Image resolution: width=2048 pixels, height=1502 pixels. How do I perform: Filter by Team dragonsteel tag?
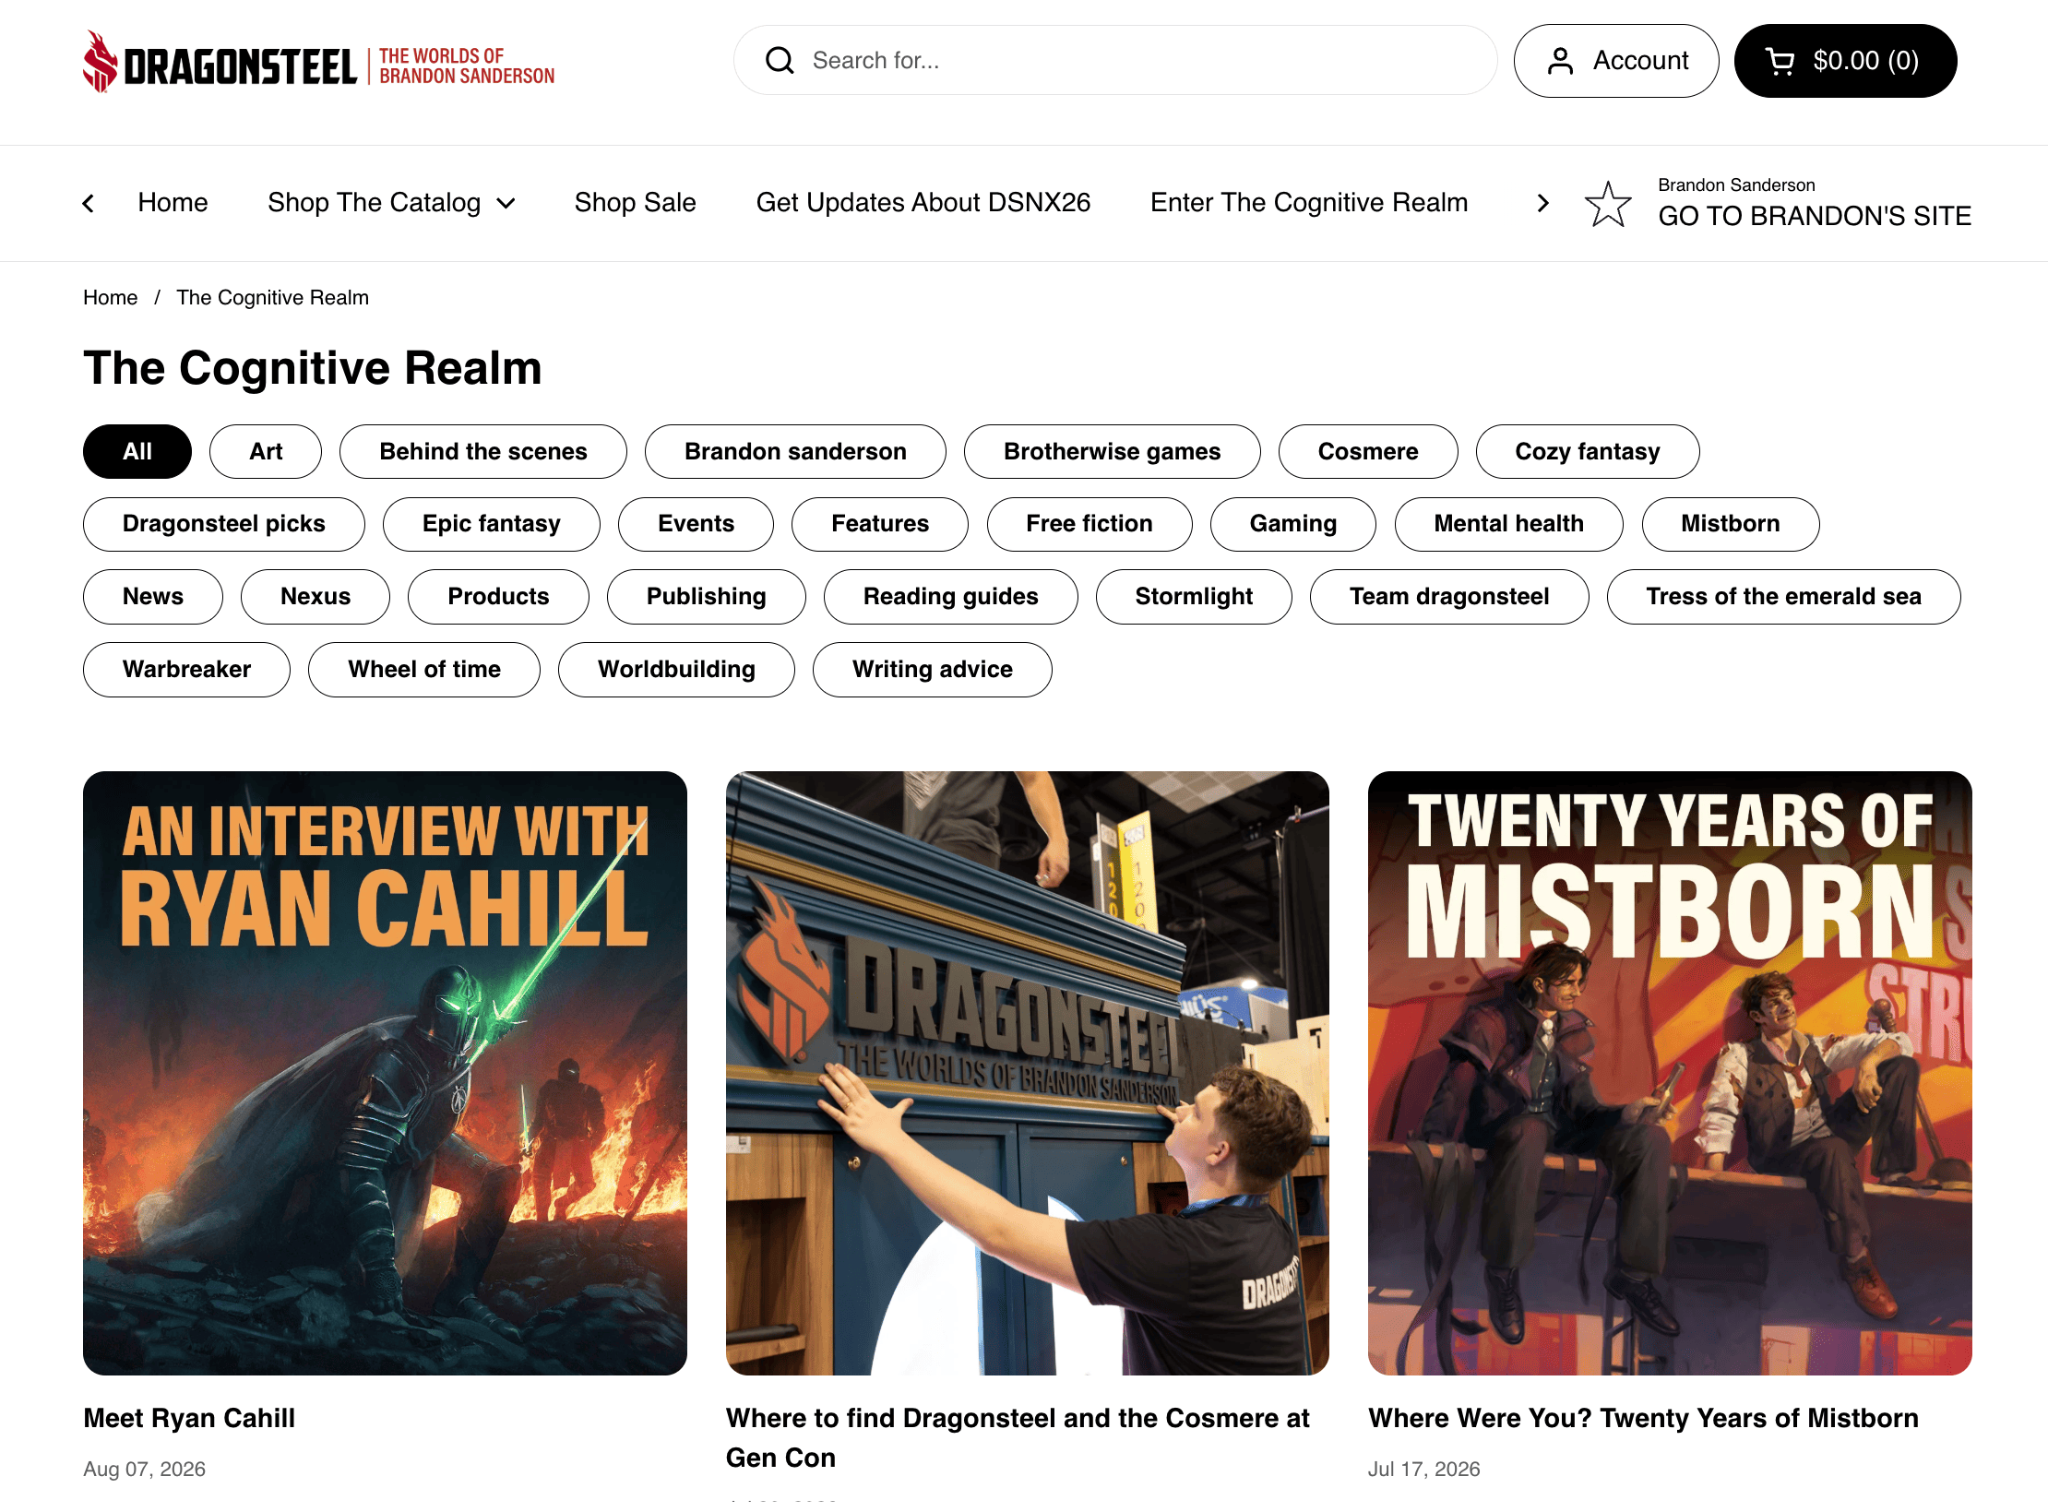1449,597
